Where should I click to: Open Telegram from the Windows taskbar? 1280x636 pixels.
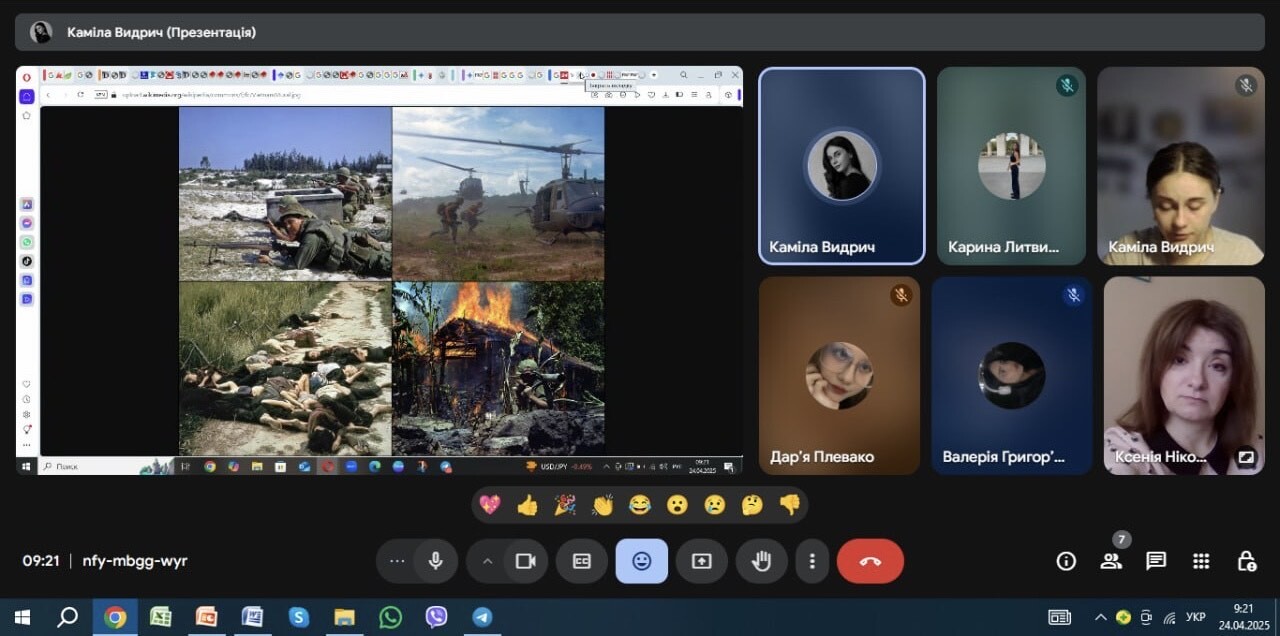(482, 617)
